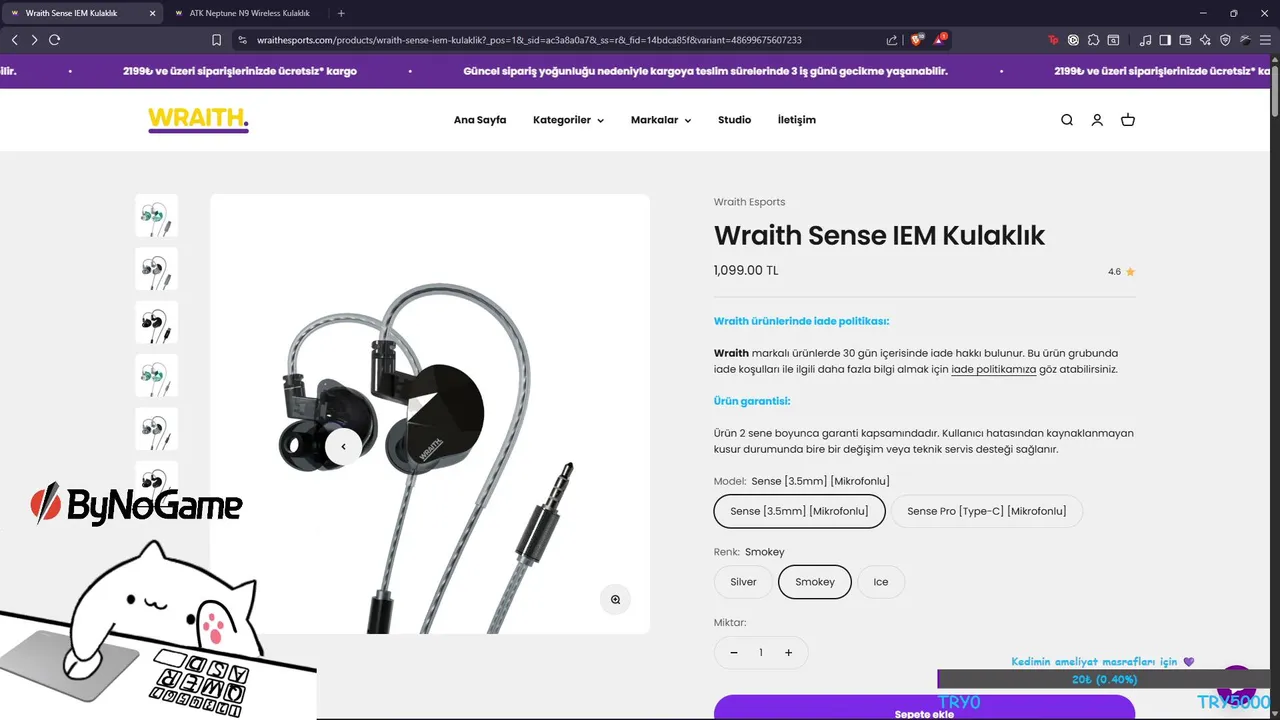Go to previous product image arrow
Screen dimensions: 1280x720
pyautogui.click(x=343, y=447)
